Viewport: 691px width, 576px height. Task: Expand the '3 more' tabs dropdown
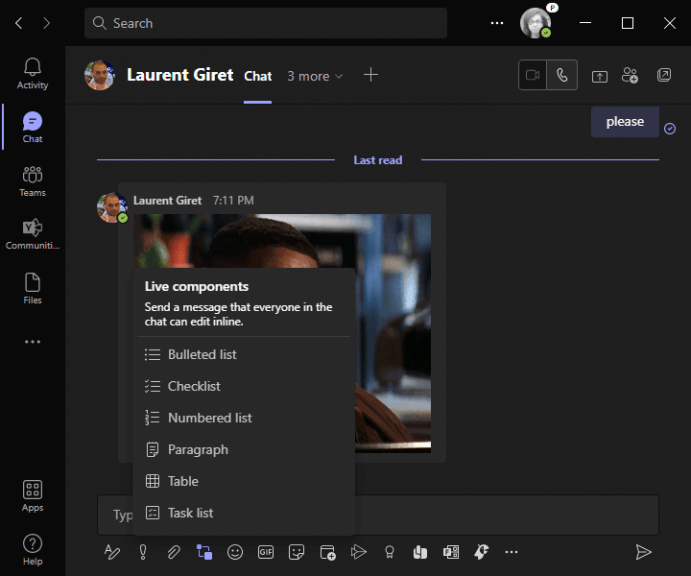(x=315, y=76)
